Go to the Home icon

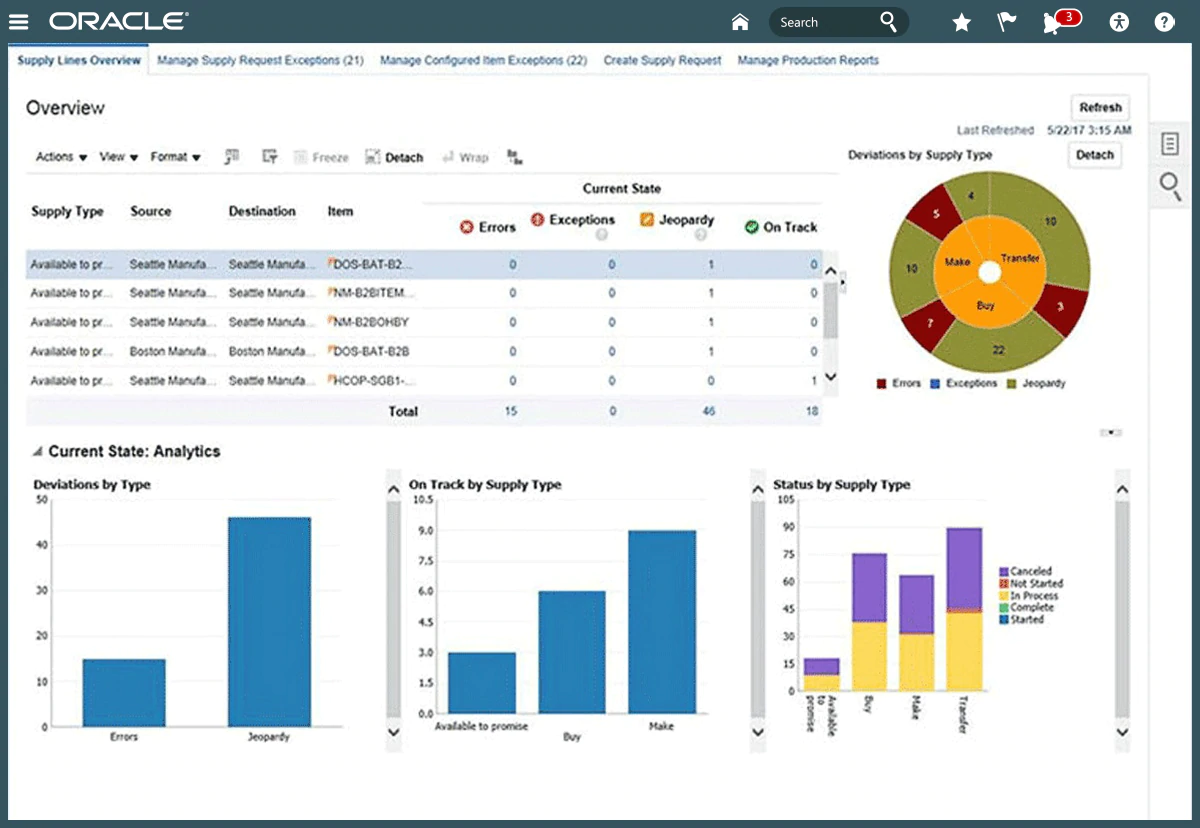click(x=740, y=22)
